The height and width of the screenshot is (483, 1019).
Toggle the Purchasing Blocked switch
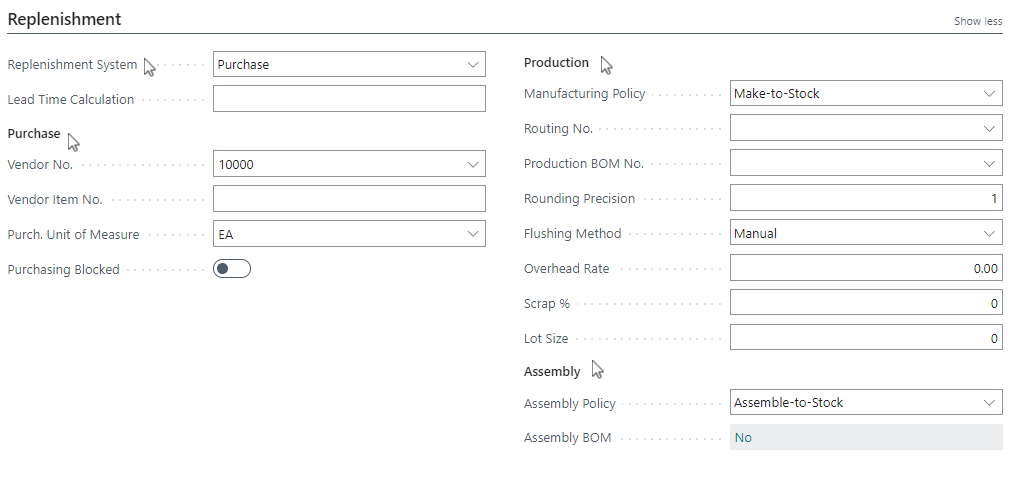click(232, 268)
